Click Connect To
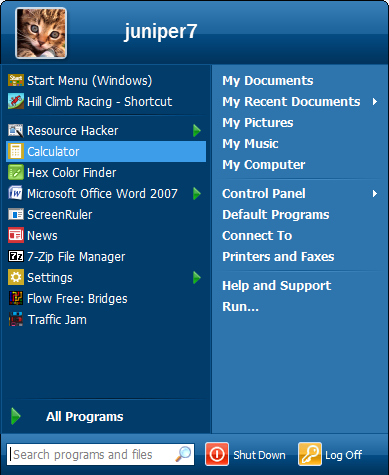 coord(257,235)
